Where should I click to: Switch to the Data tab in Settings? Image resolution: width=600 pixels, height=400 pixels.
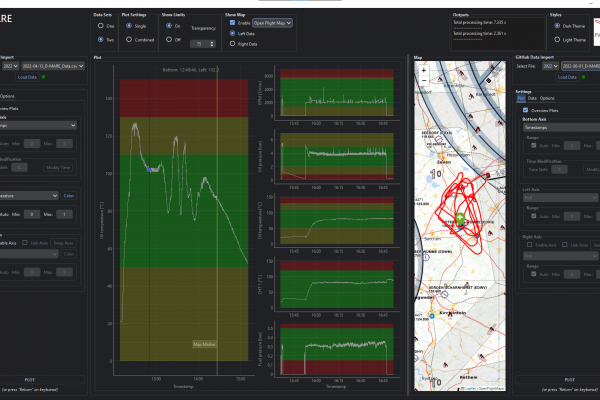click(532, 98)
